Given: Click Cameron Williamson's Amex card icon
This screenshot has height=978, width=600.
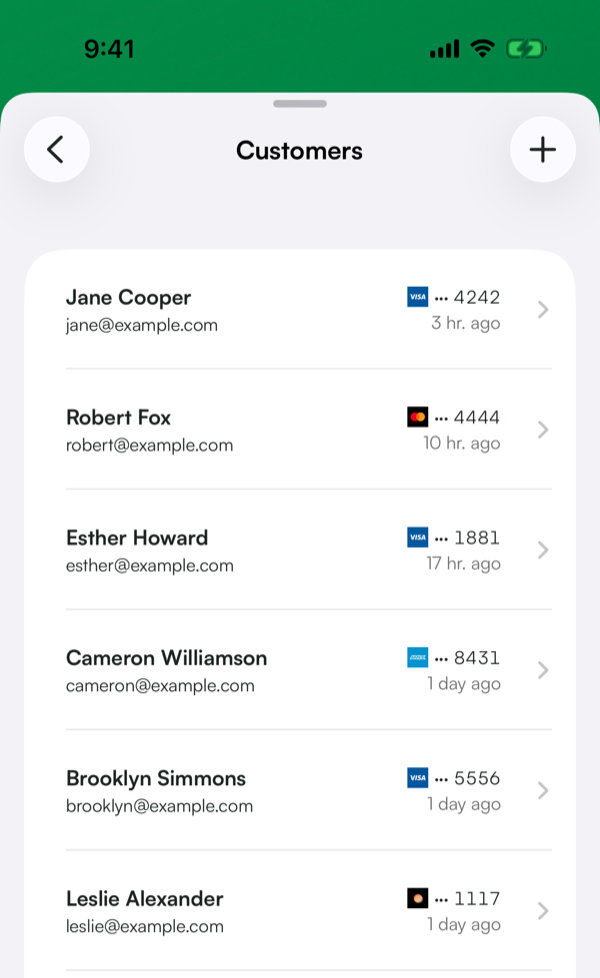Looking at the screenshot, I should 417,657.
